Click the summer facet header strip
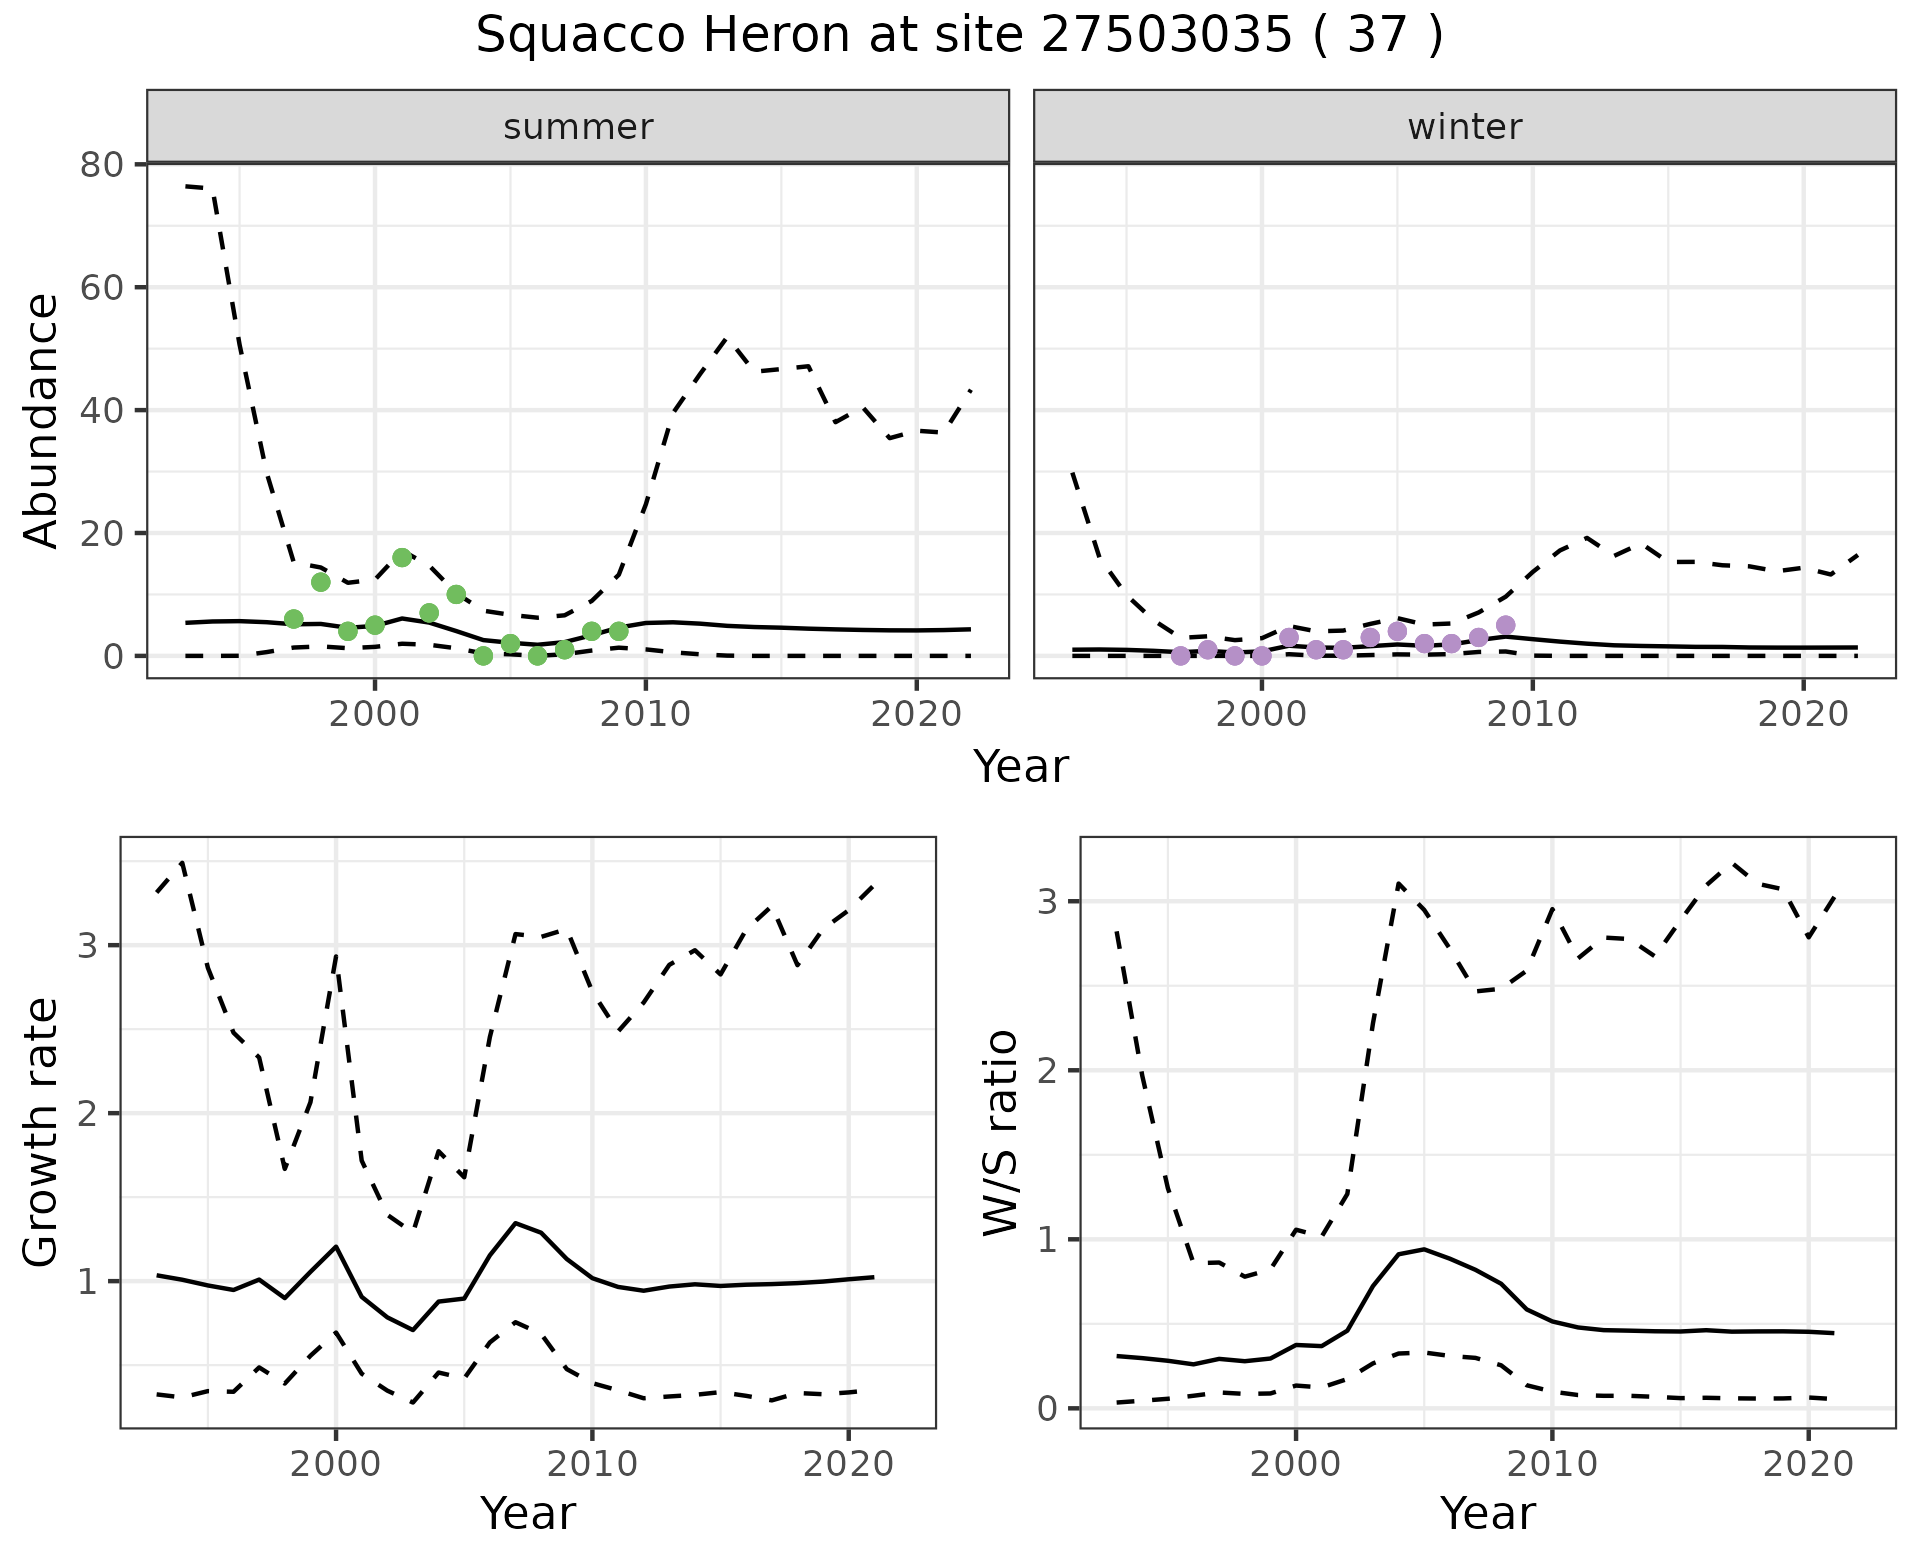 578,127
